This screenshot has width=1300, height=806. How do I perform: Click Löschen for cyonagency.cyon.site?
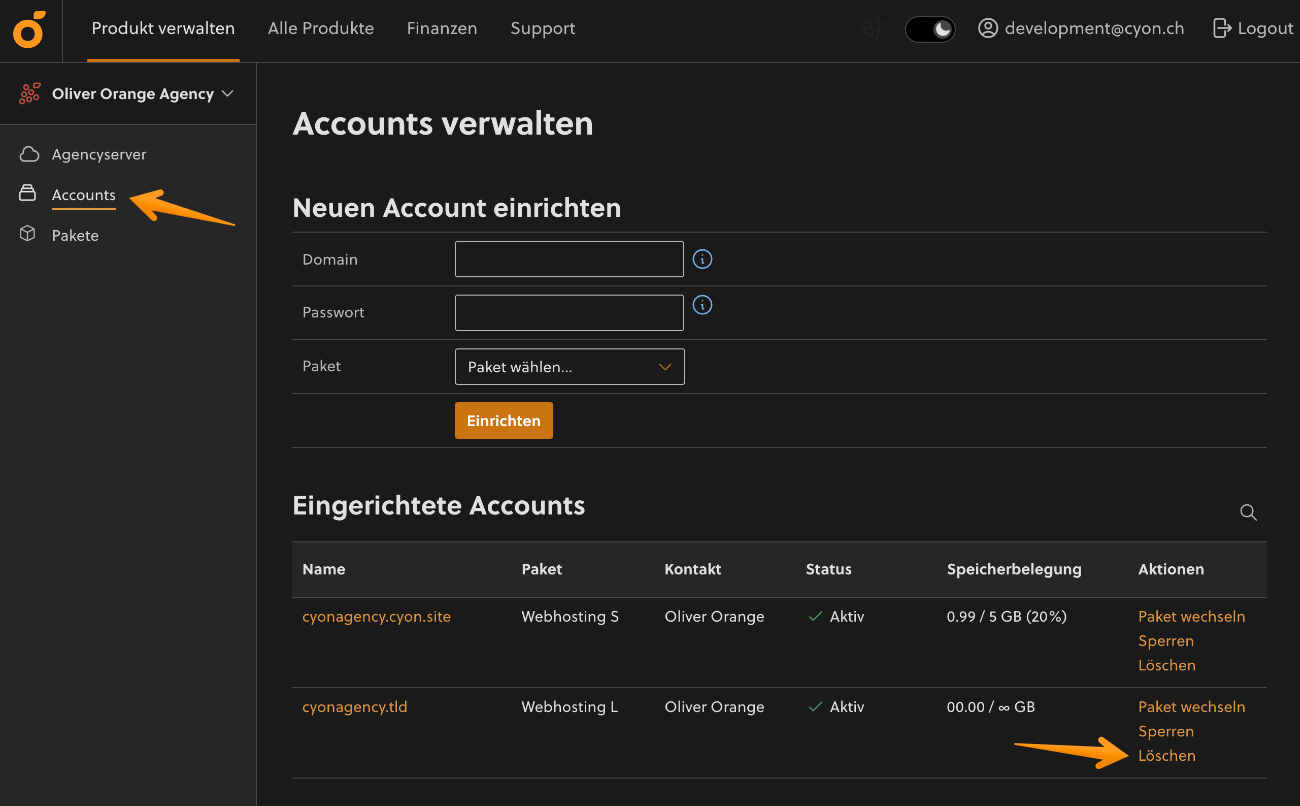(x=1167, y=664)
